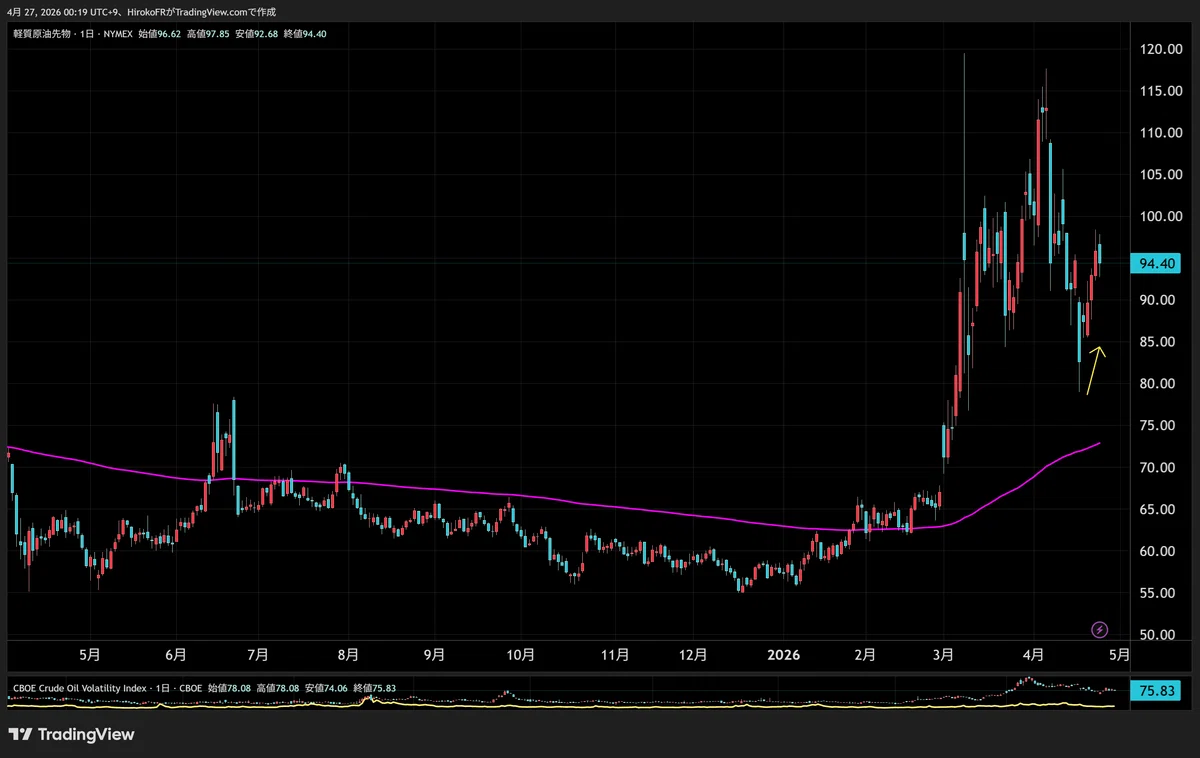
Task: Click the 始値78.08 volatility open value
Action: coord(229,688)
